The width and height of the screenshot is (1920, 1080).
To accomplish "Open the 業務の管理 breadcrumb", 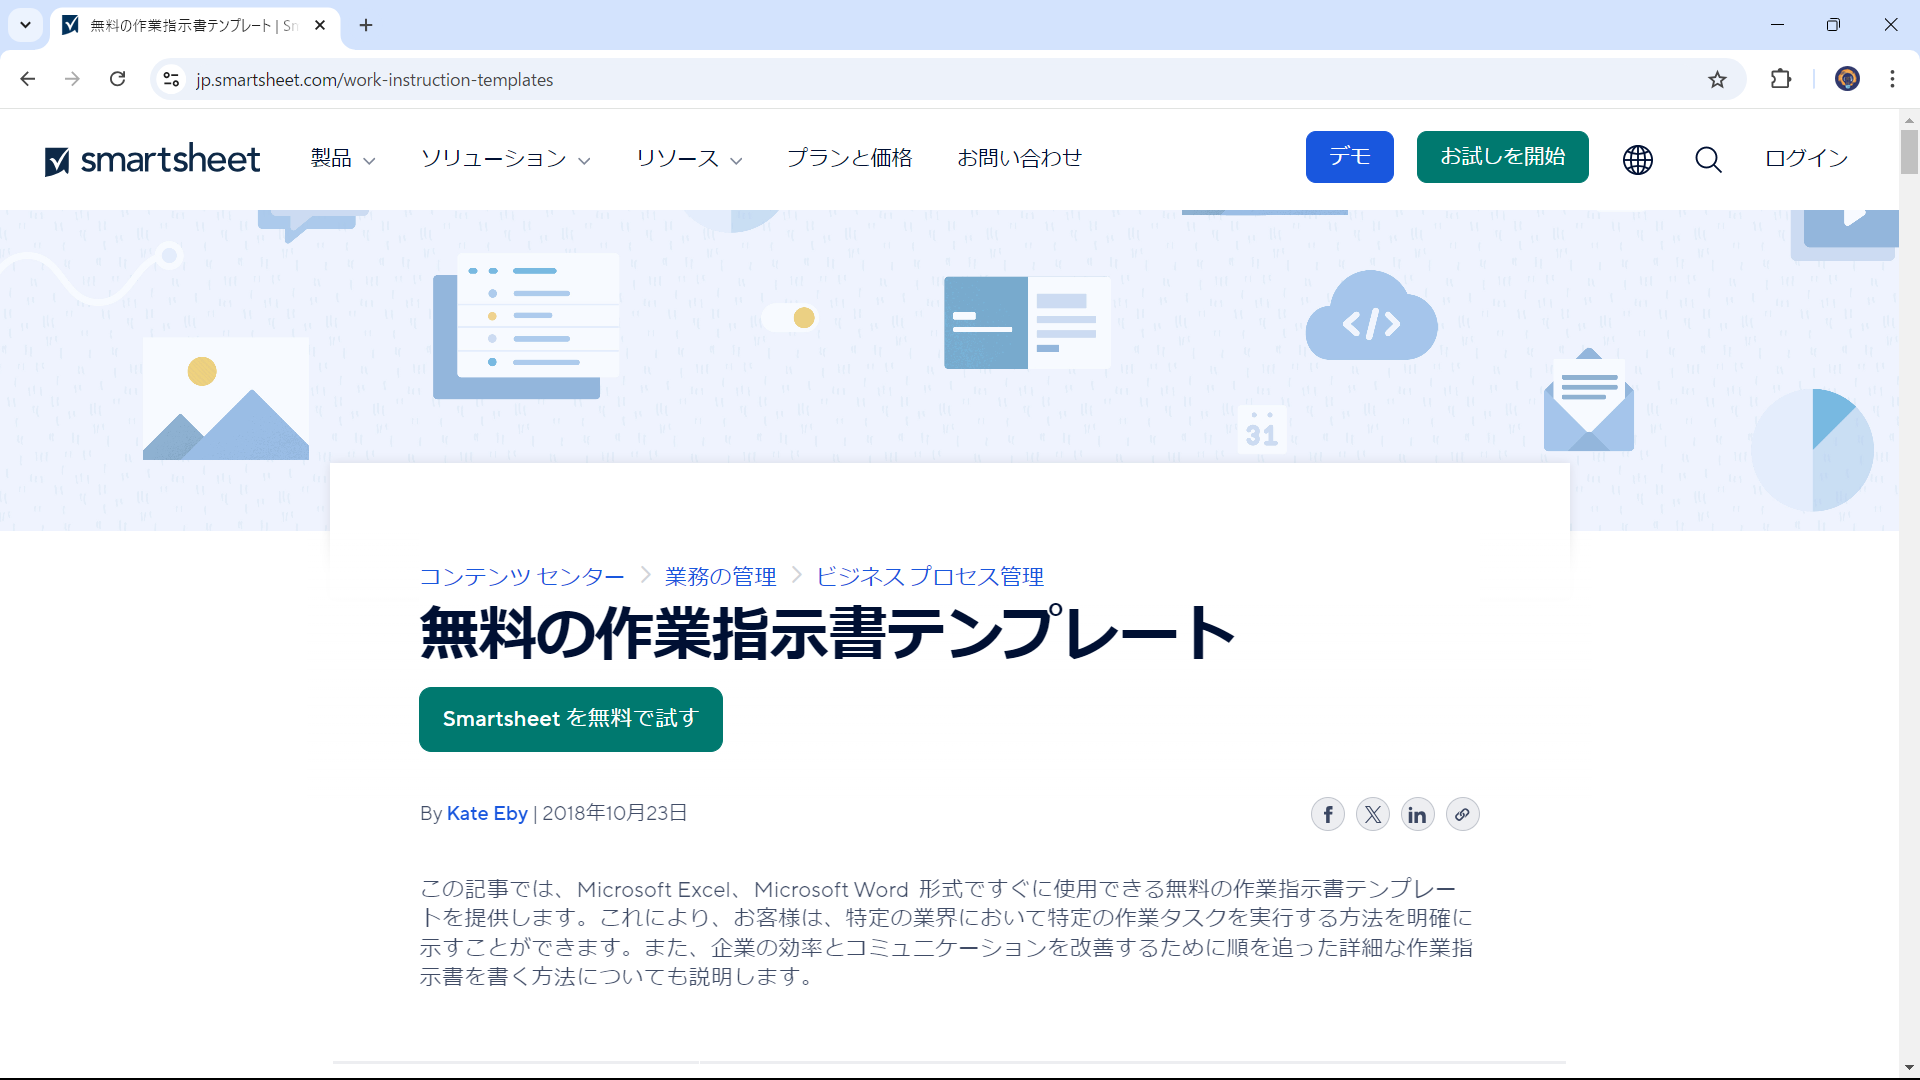I will (720, 577).
